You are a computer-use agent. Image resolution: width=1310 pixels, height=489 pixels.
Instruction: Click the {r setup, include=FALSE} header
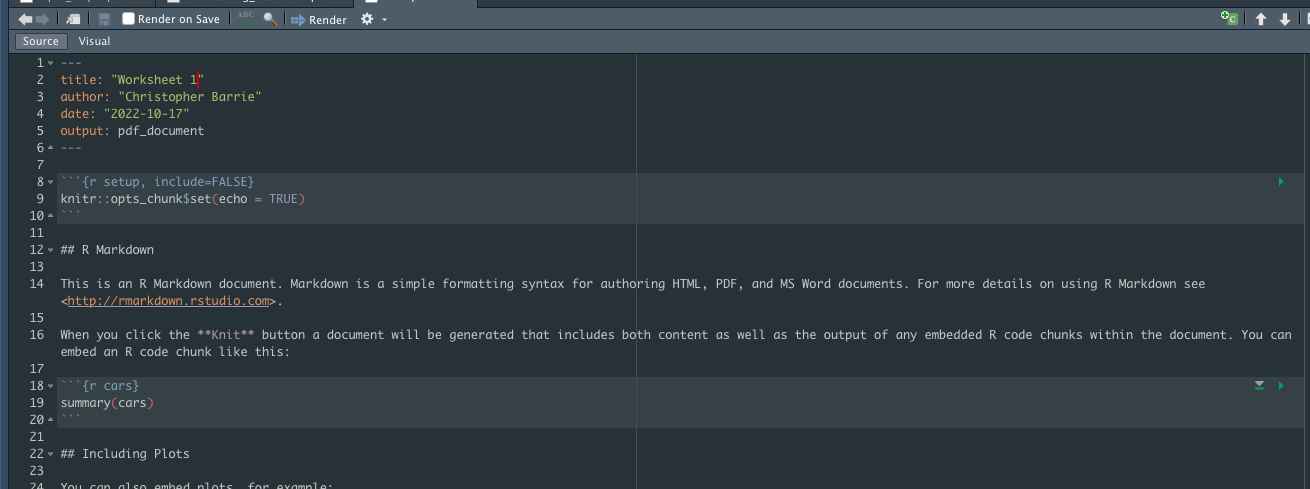click(168, 182)
